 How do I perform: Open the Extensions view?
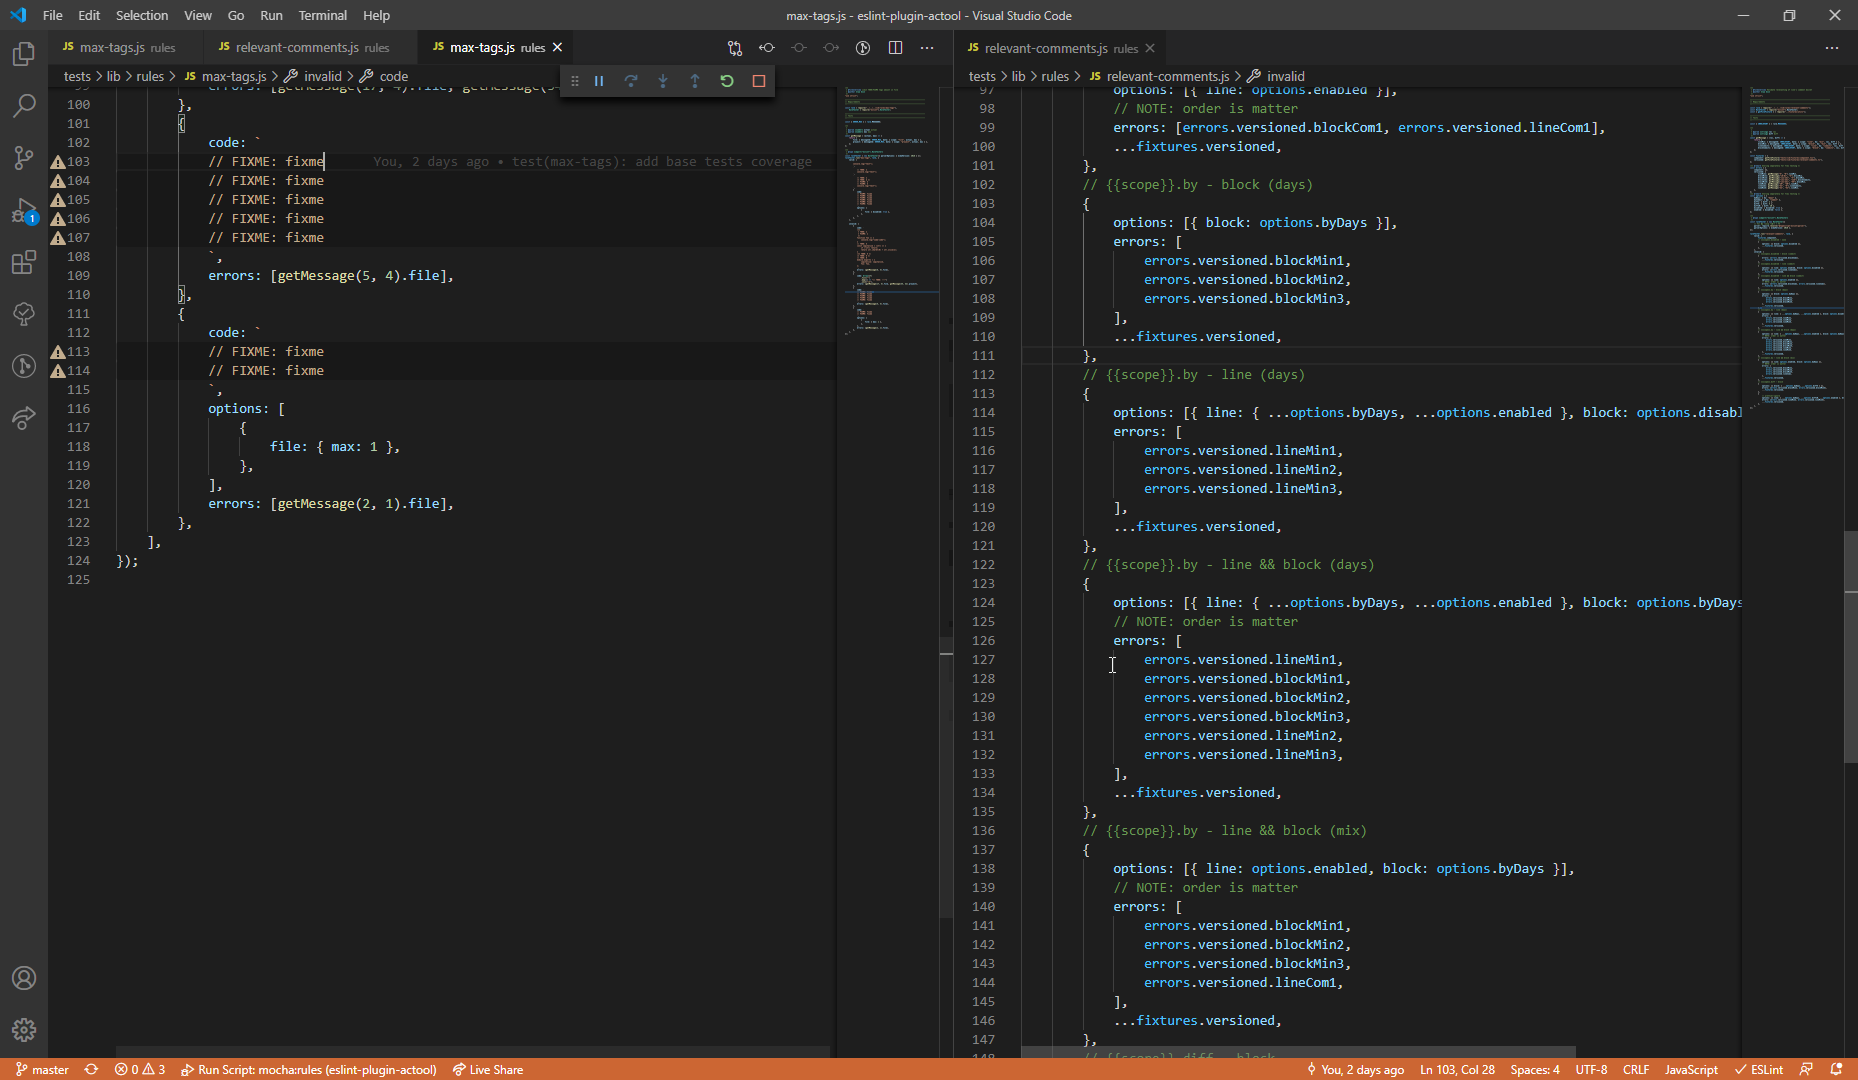(x=24, y=263)
